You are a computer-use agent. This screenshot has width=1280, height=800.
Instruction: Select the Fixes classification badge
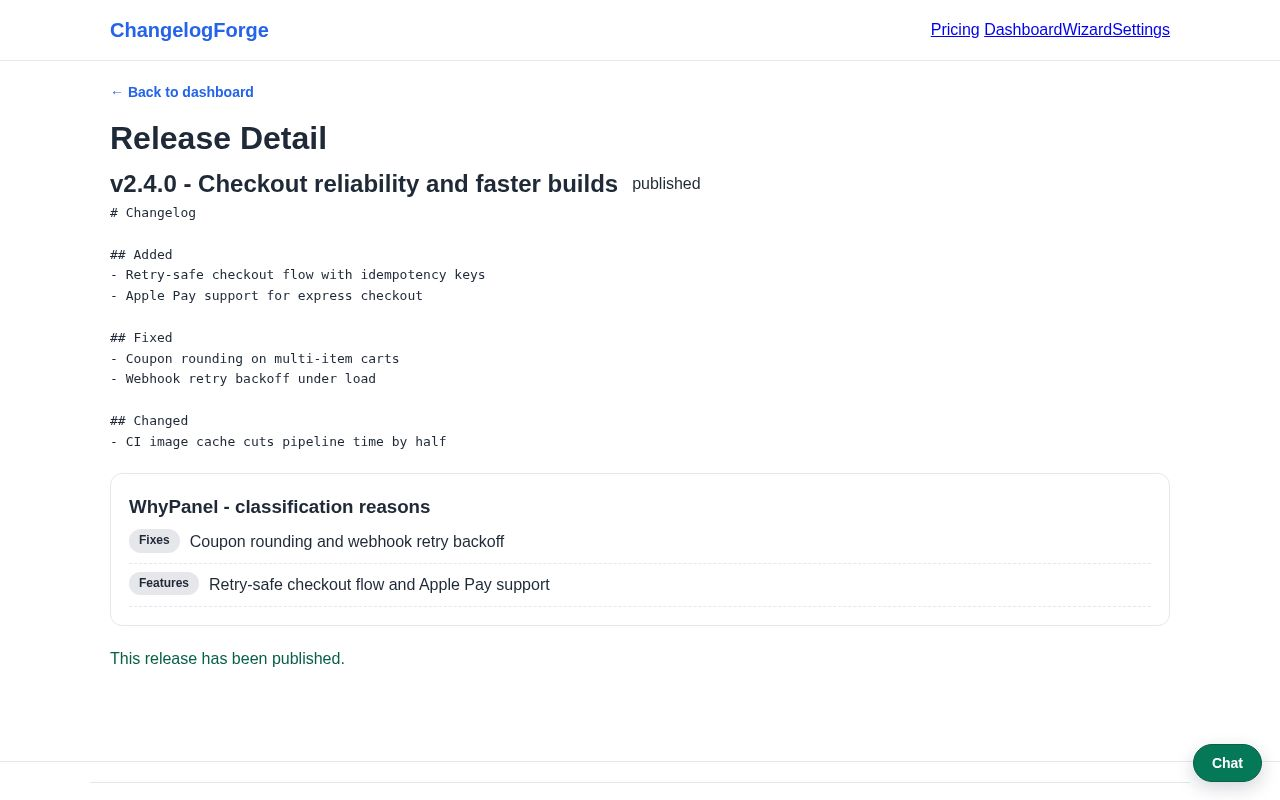click(x=154, y=541)
